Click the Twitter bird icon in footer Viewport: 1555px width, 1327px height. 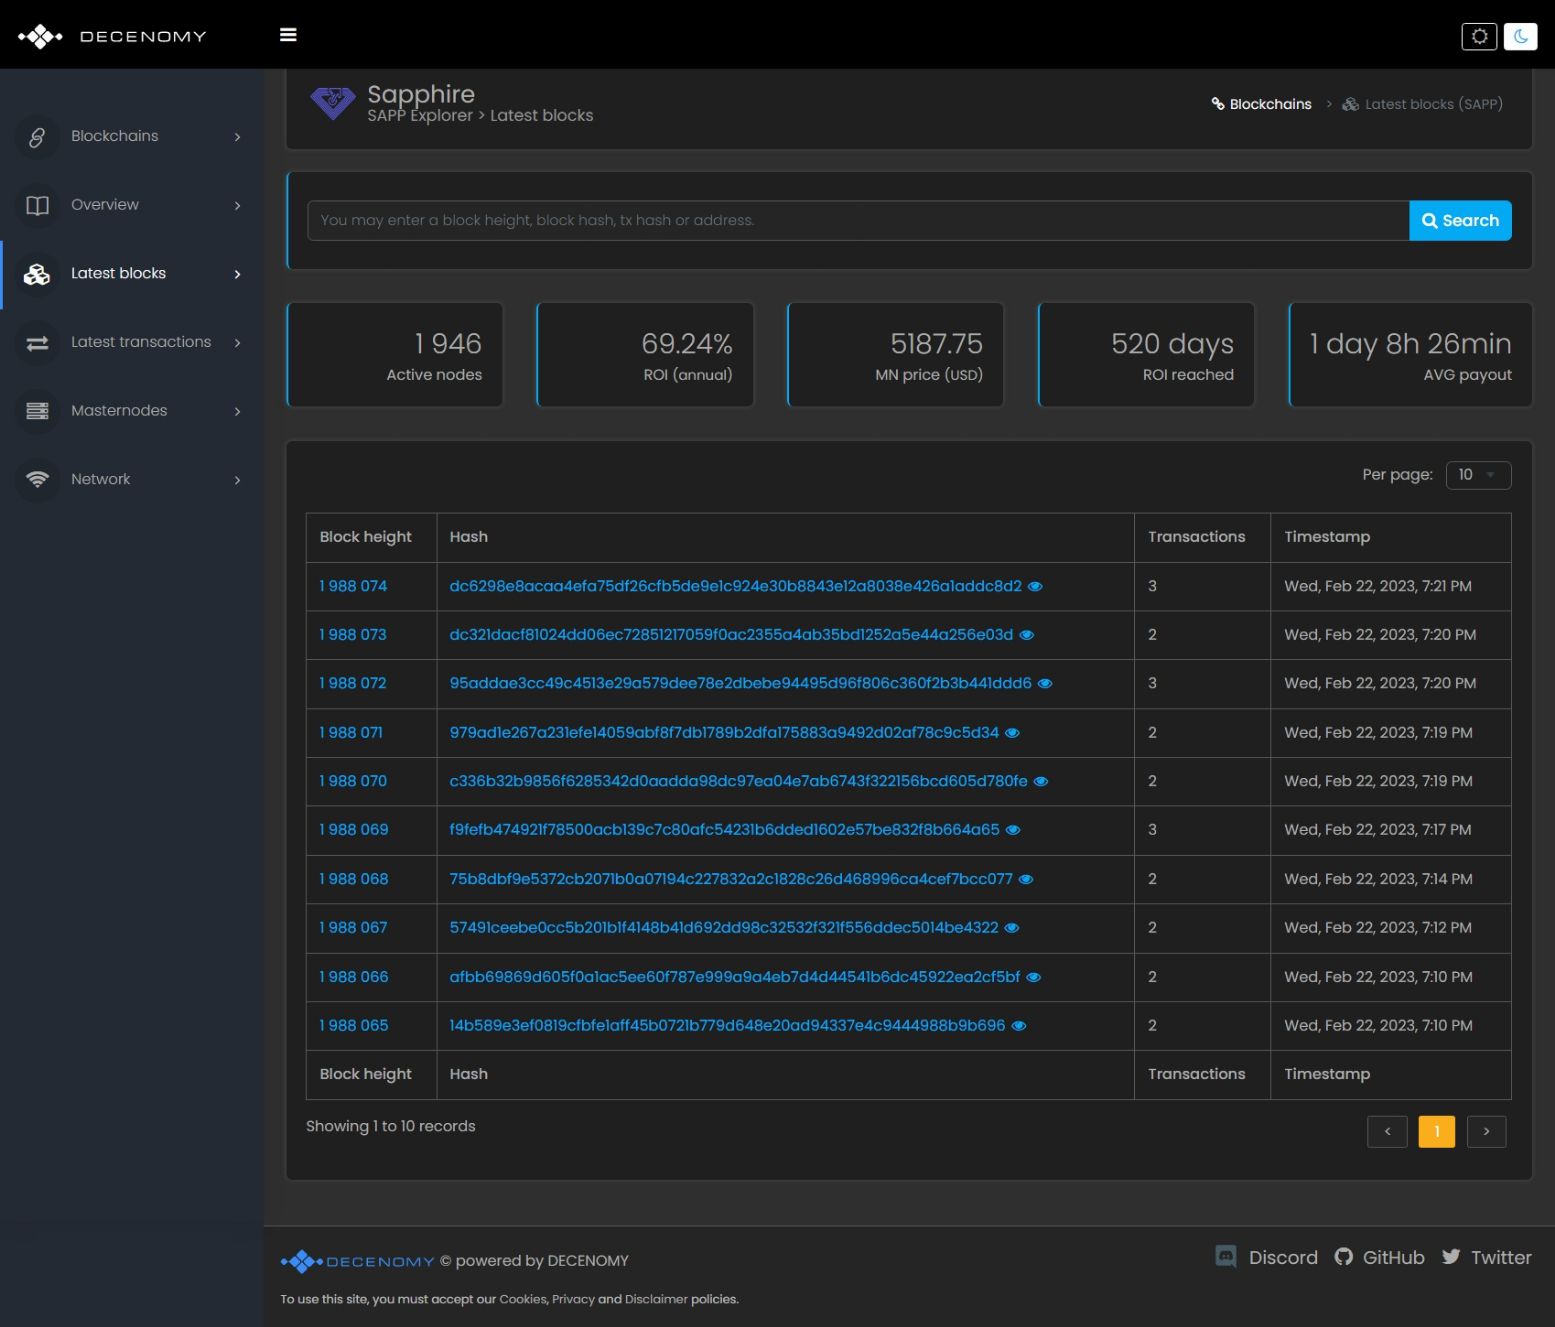pyautogui.click(x=1451, y=1257)
